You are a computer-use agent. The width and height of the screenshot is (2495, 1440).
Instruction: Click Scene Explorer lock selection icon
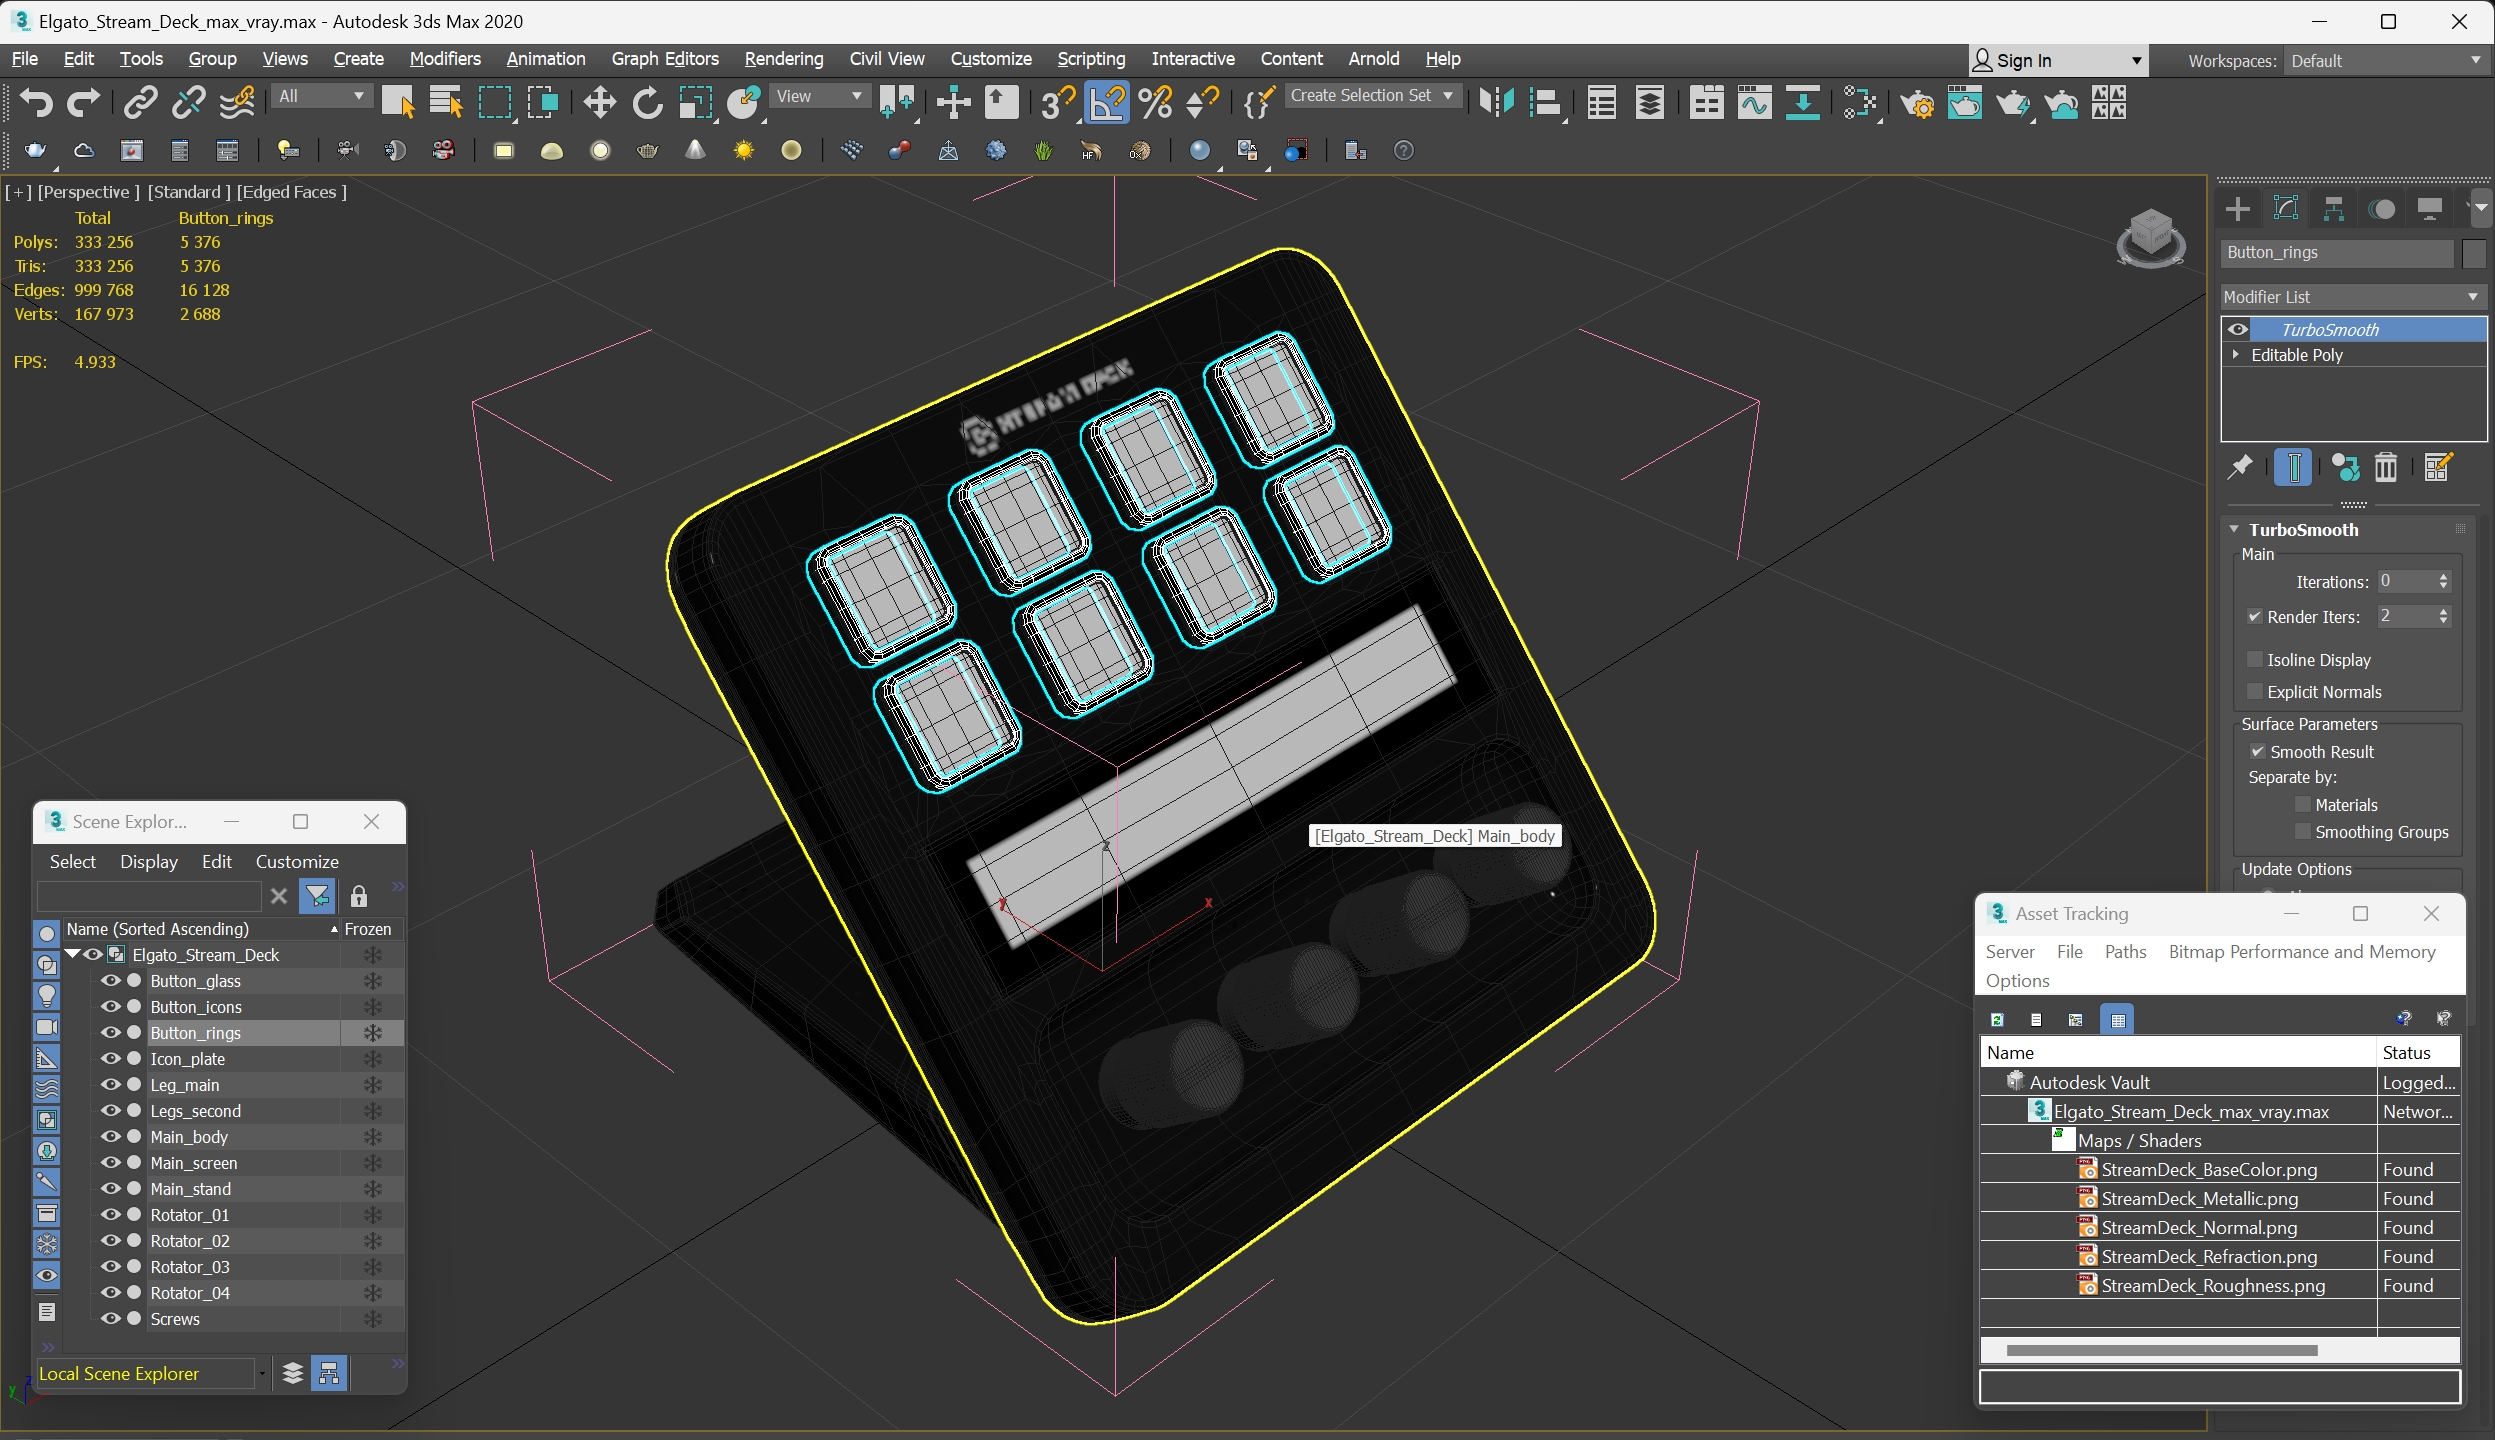point(359,896)
